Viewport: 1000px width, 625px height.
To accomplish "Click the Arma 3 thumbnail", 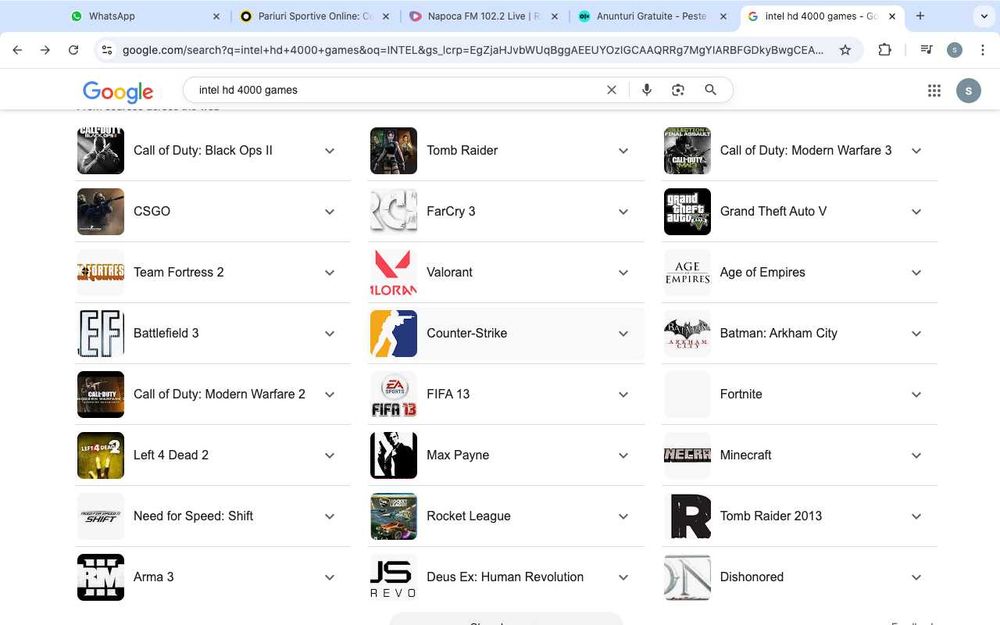I will [x=101, y=577].
